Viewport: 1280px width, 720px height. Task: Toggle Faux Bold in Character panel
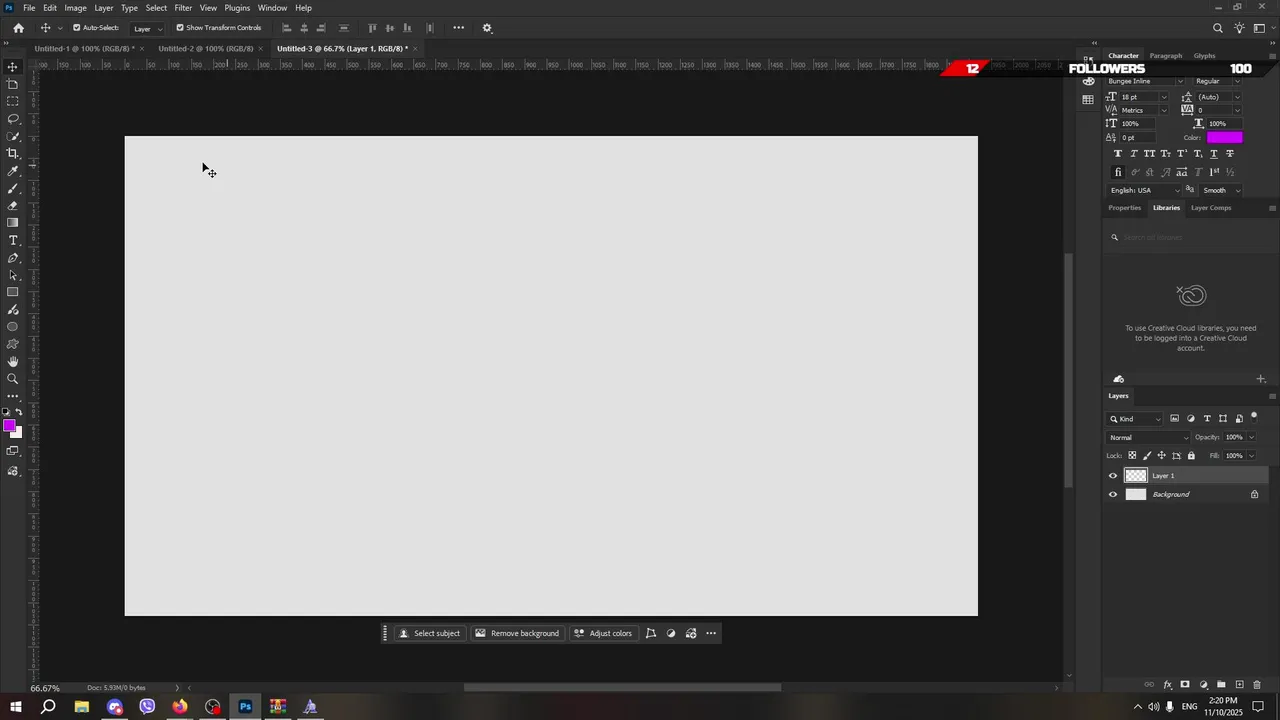click(1117, 154)
